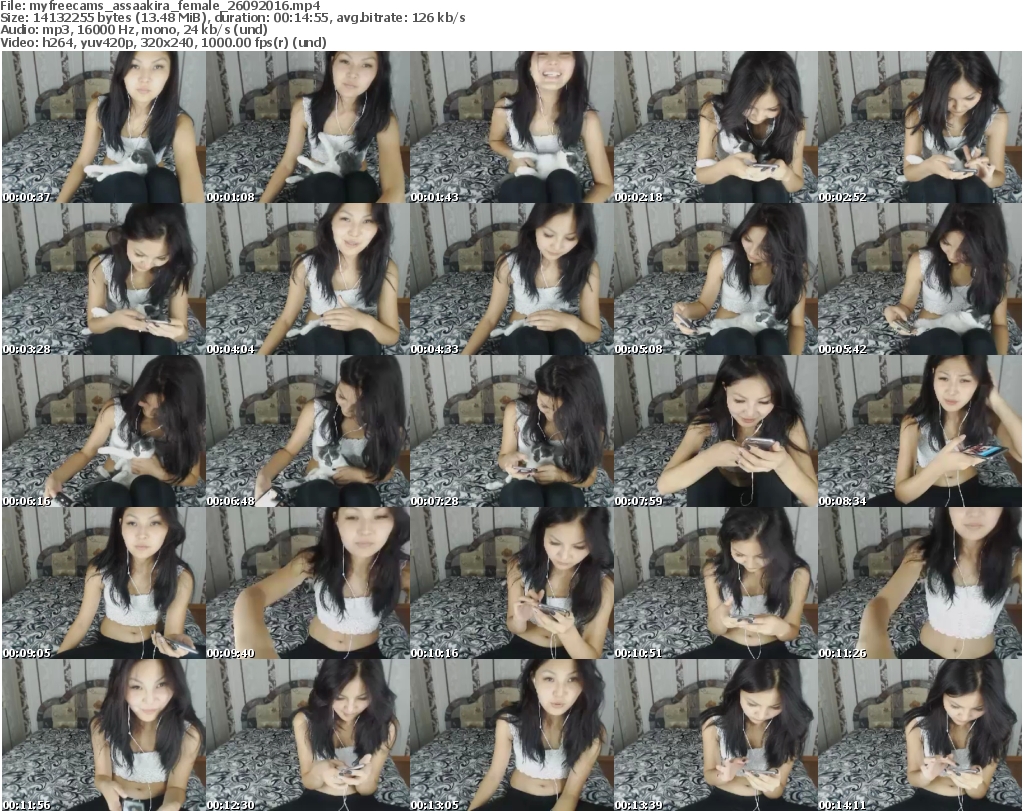Click the Size and duration info line

tap(232, 18)
